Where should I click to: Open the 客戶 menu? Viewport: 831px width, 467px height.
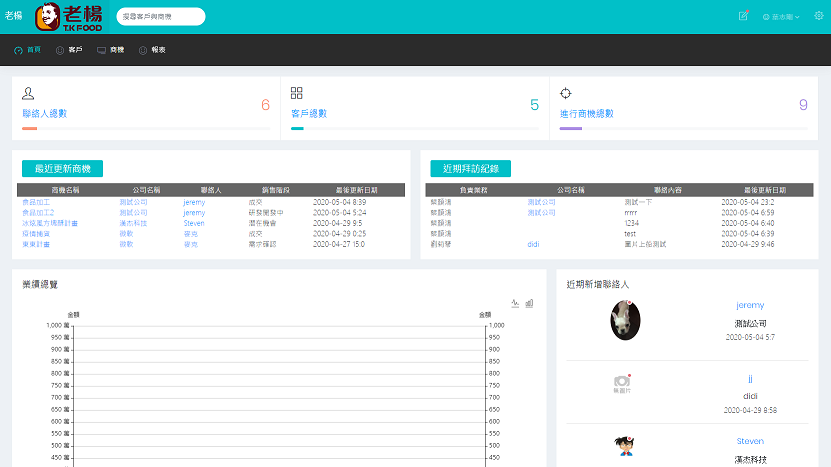[x=69, y=49]
